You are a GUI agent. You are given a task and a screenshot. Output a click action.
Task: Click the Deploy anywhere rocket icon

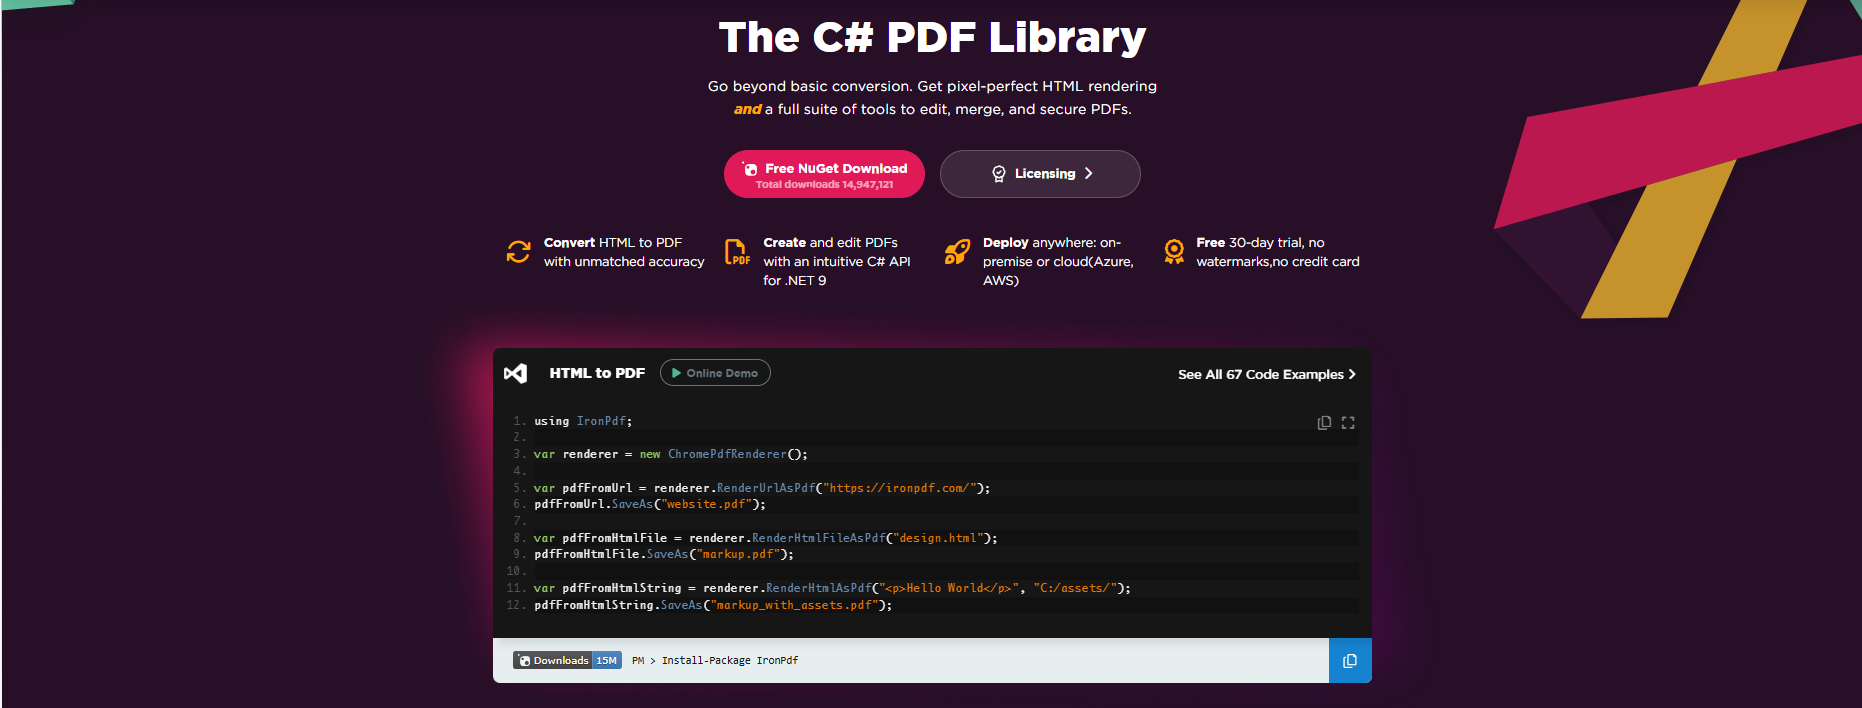[957, 252]
